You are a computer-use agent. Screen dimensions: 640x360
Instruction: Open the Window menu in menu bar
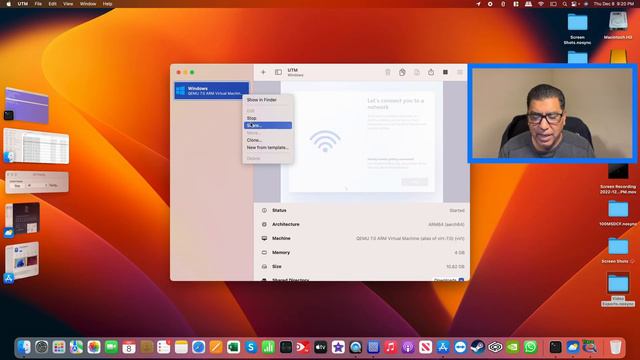(x=88, y=4)
